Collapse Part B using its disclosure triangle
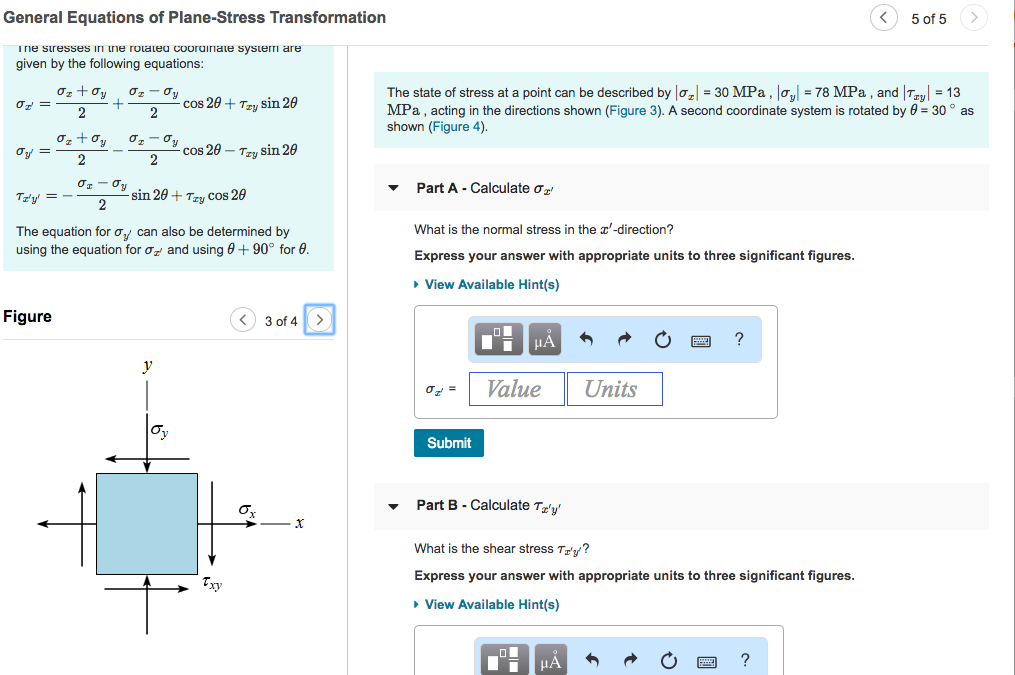Viewport: 1015px width, 675px height. [393, 506]
